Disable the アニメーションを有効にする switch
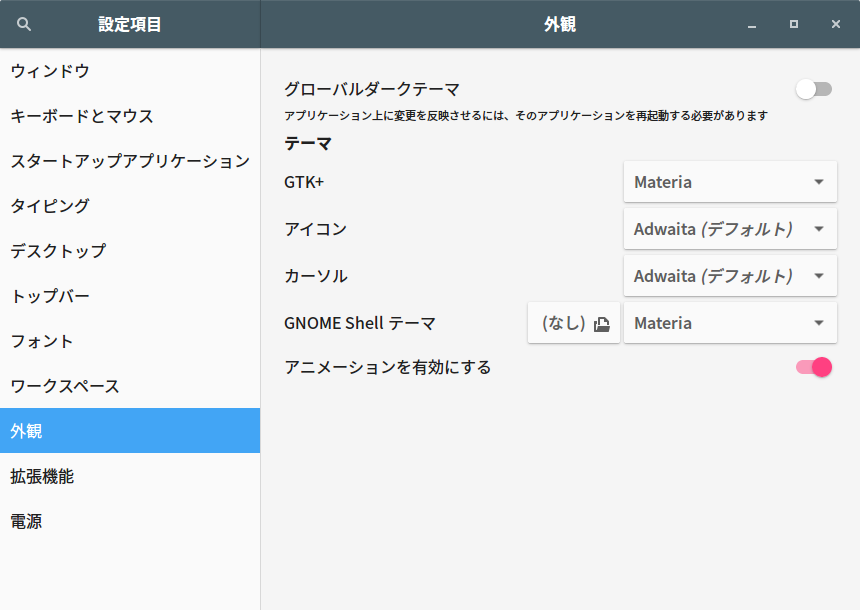 coord(814,367)
